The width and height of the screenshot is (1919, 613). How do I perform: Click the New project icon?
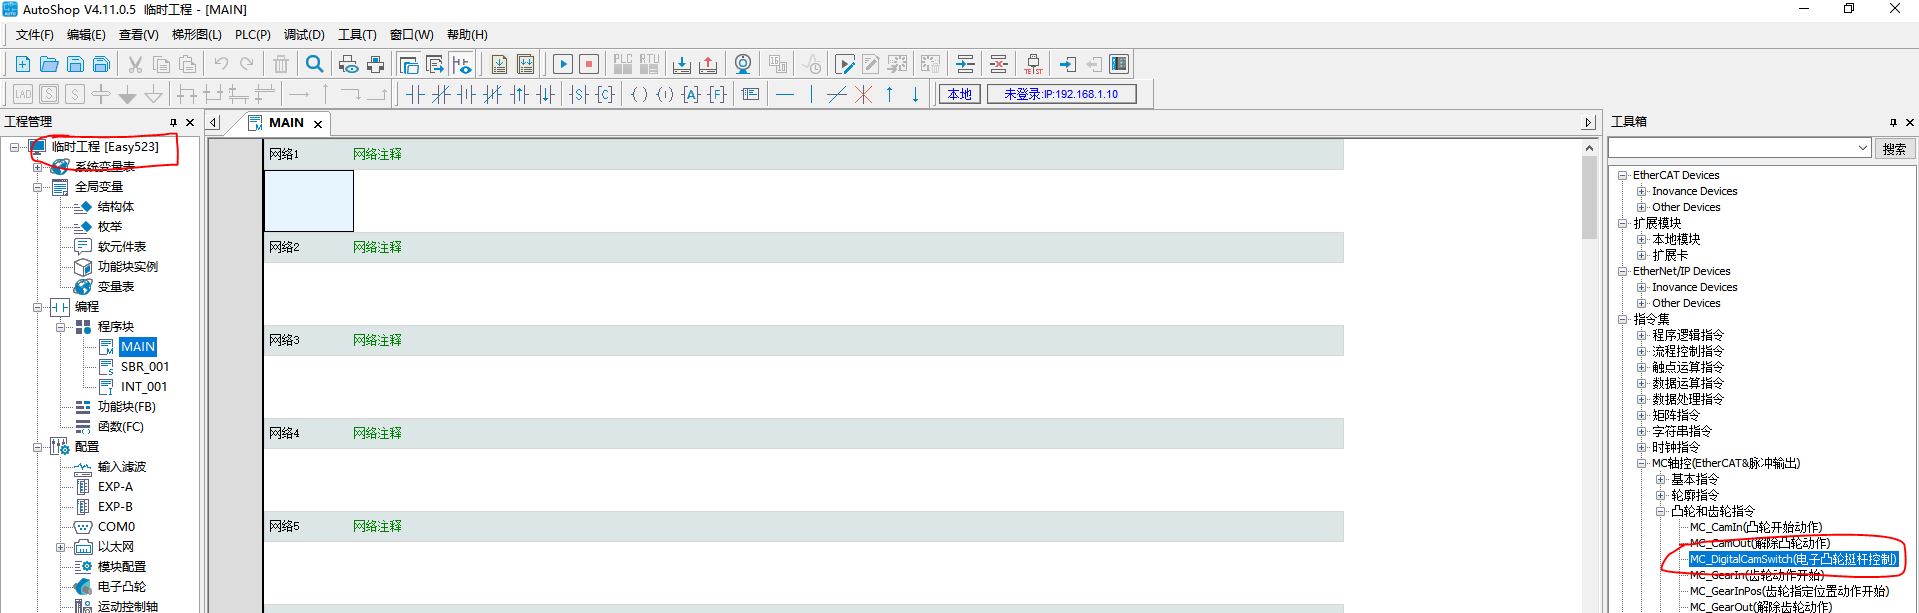pyautogui.click(x=22, y=64)
